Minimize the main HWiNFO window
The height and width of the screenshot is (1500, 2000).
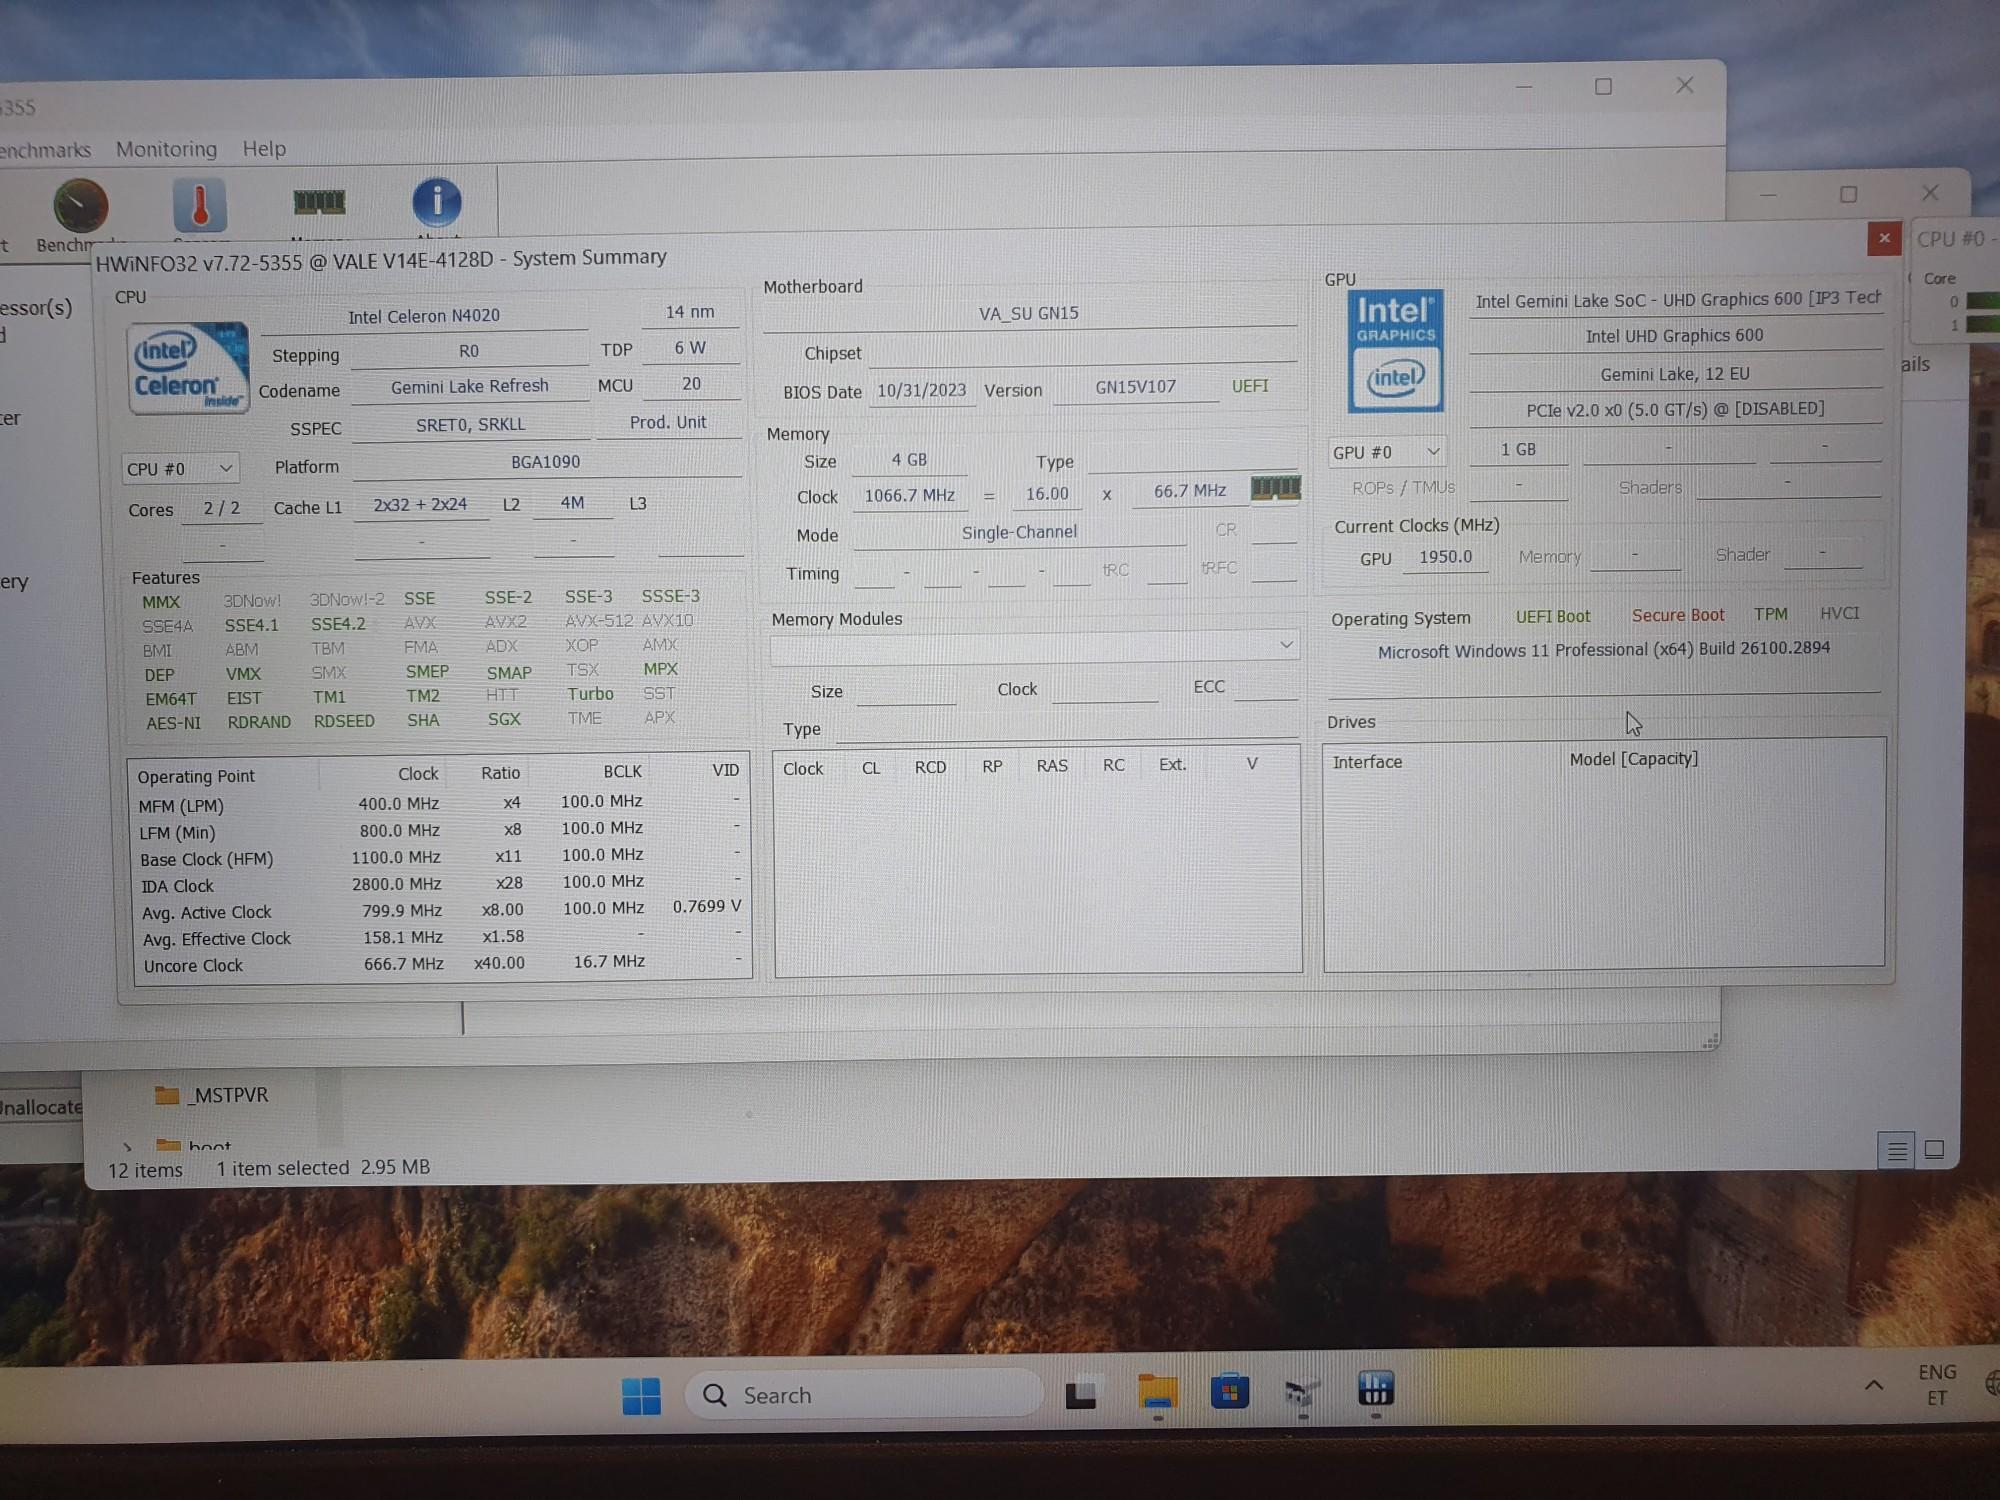pyautogui.click(x=1524, y=87)
